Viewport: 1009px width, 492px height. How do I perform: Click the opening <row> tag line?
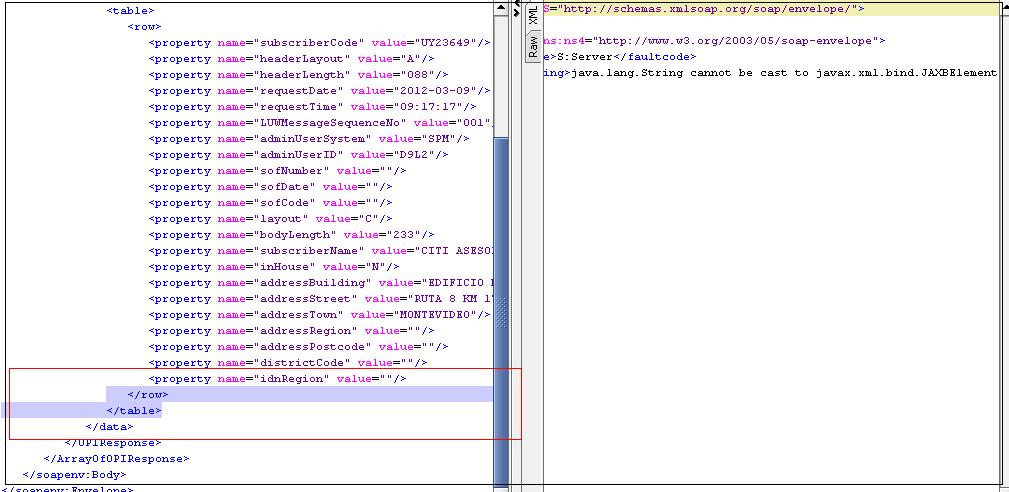(x=145, y=27)
